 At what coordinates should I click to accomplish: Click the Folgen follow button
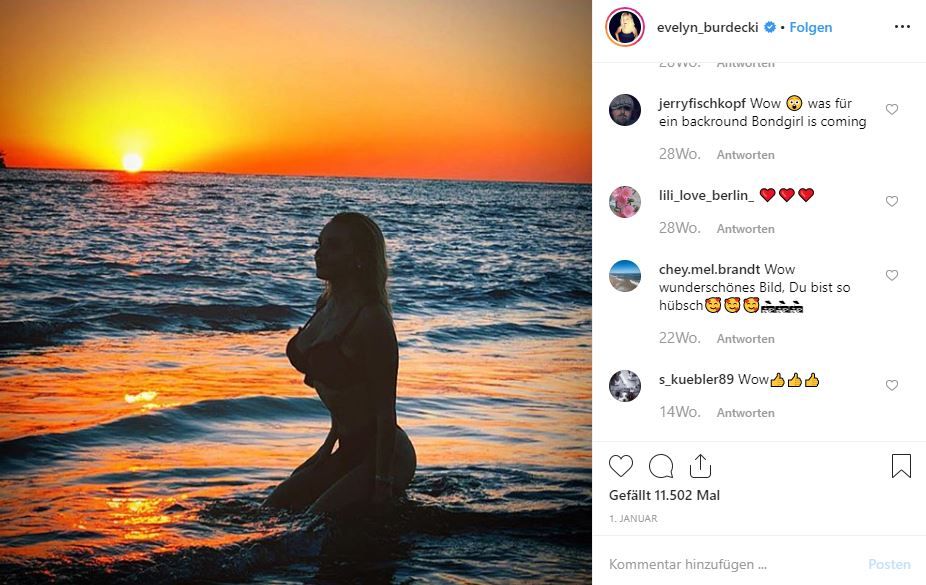pos(811,27)
